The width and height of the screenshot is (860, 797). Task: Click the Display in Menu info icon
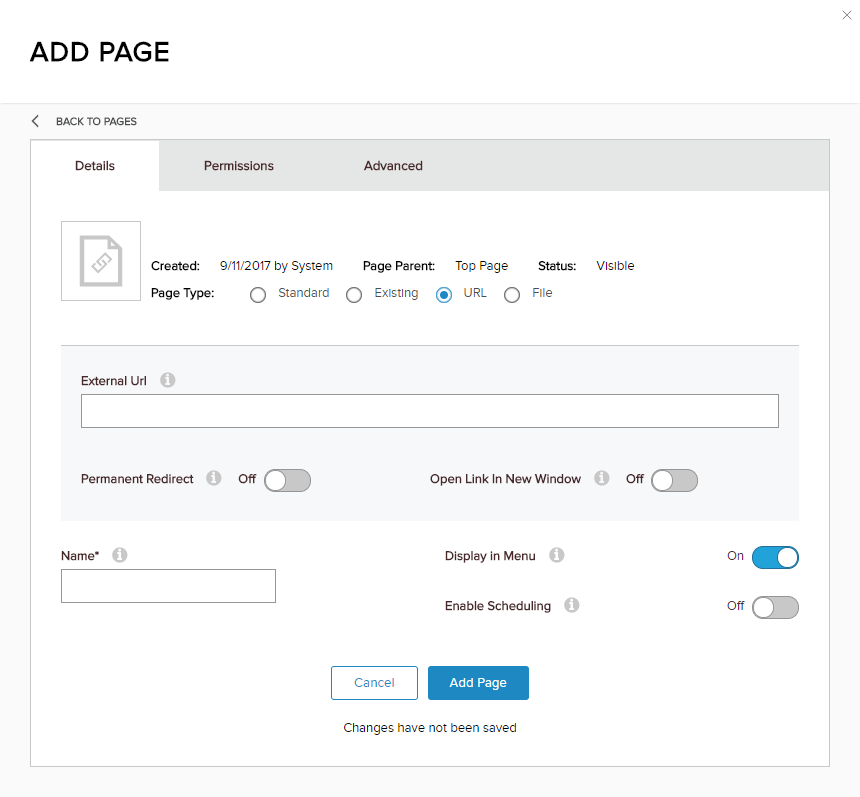[557, 555]
